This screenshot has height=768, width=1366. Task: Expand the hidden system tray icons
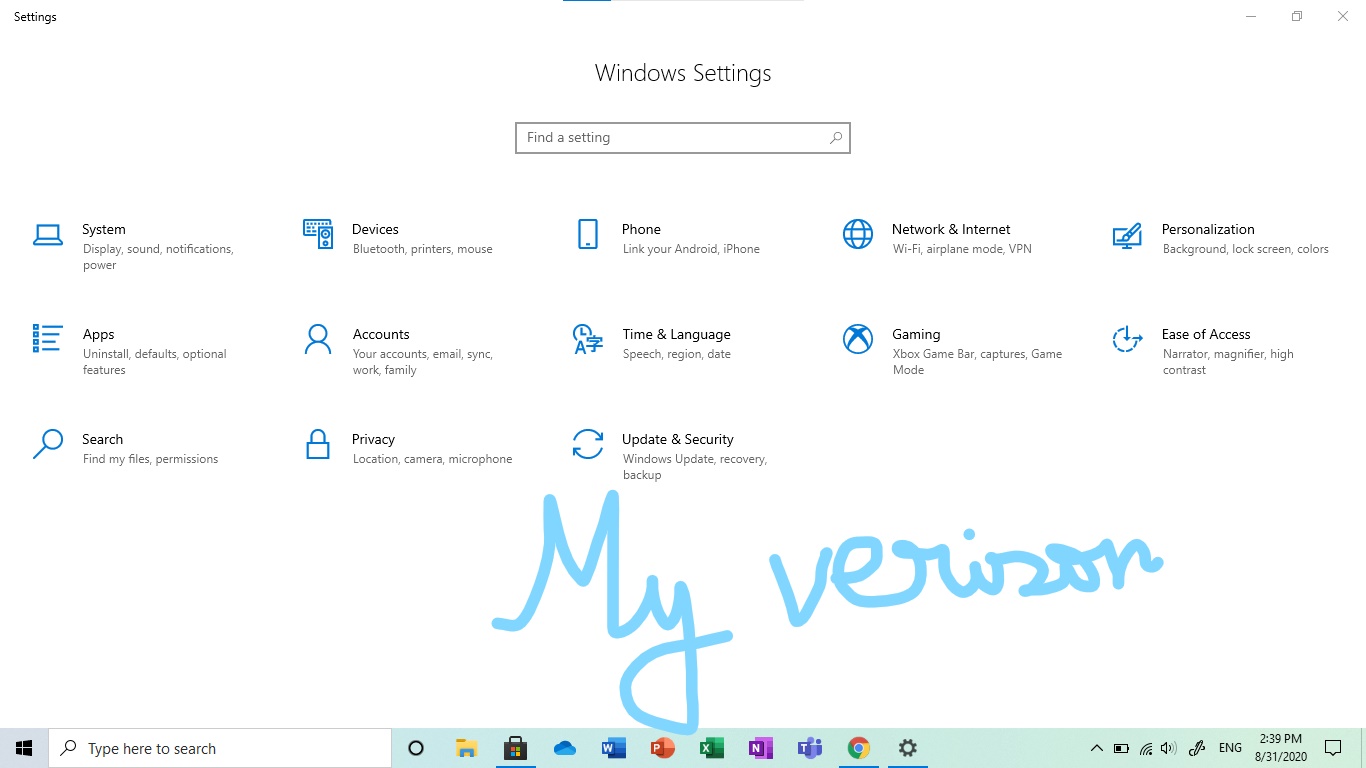pyautogui.click(x=1096, y=748)
